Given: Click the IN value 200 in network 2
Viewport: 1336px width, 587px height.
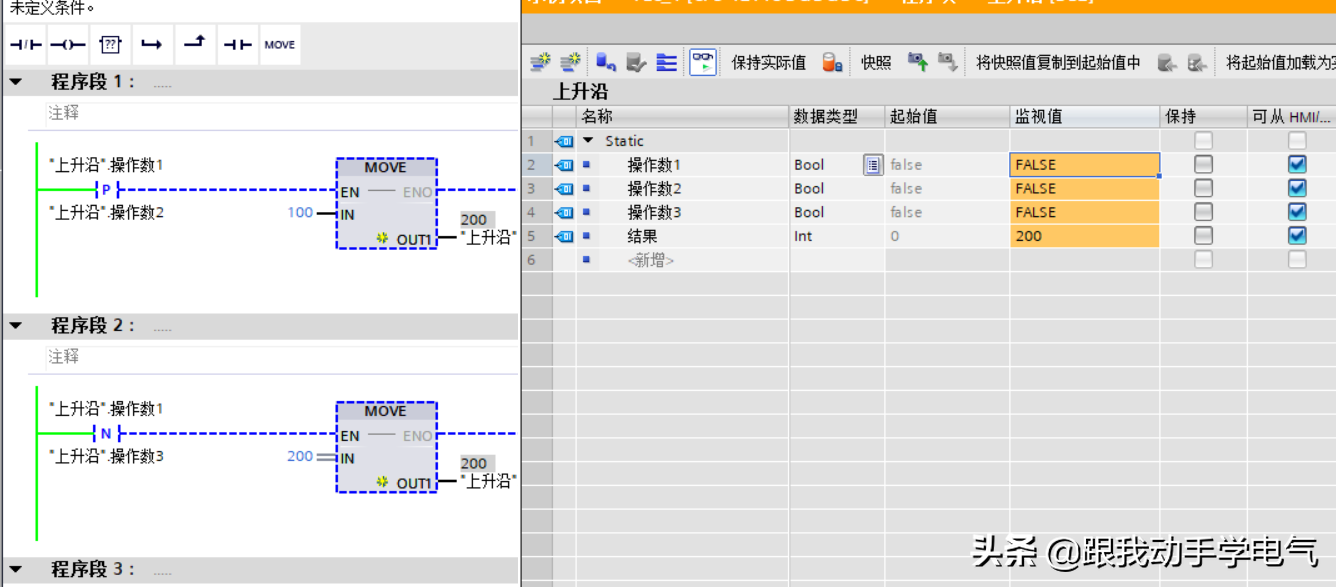Looking at the screenshot, I should click(300, 456).
